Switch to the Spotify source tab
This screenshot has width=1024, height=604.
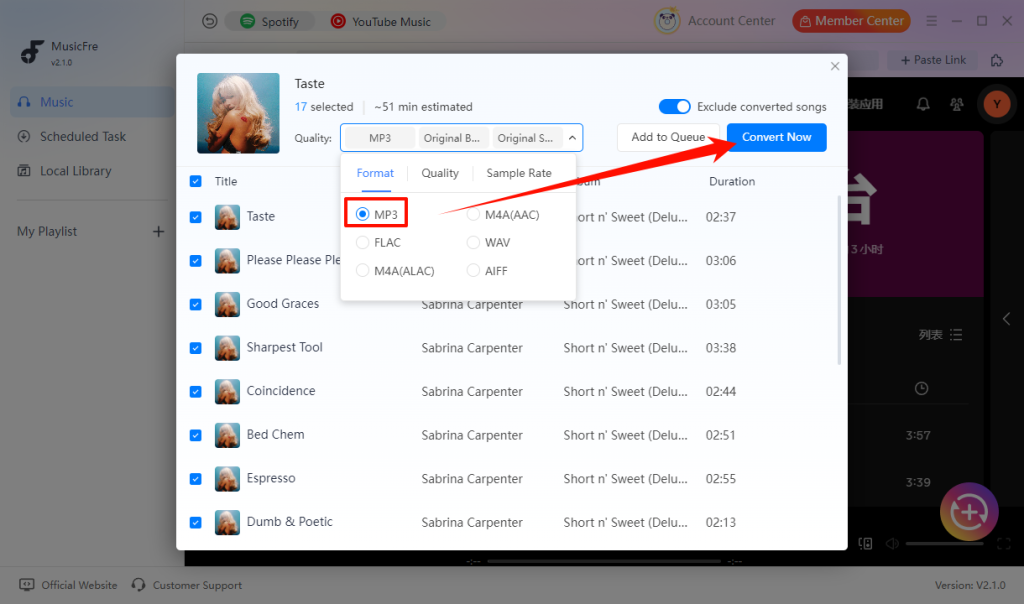269,22
